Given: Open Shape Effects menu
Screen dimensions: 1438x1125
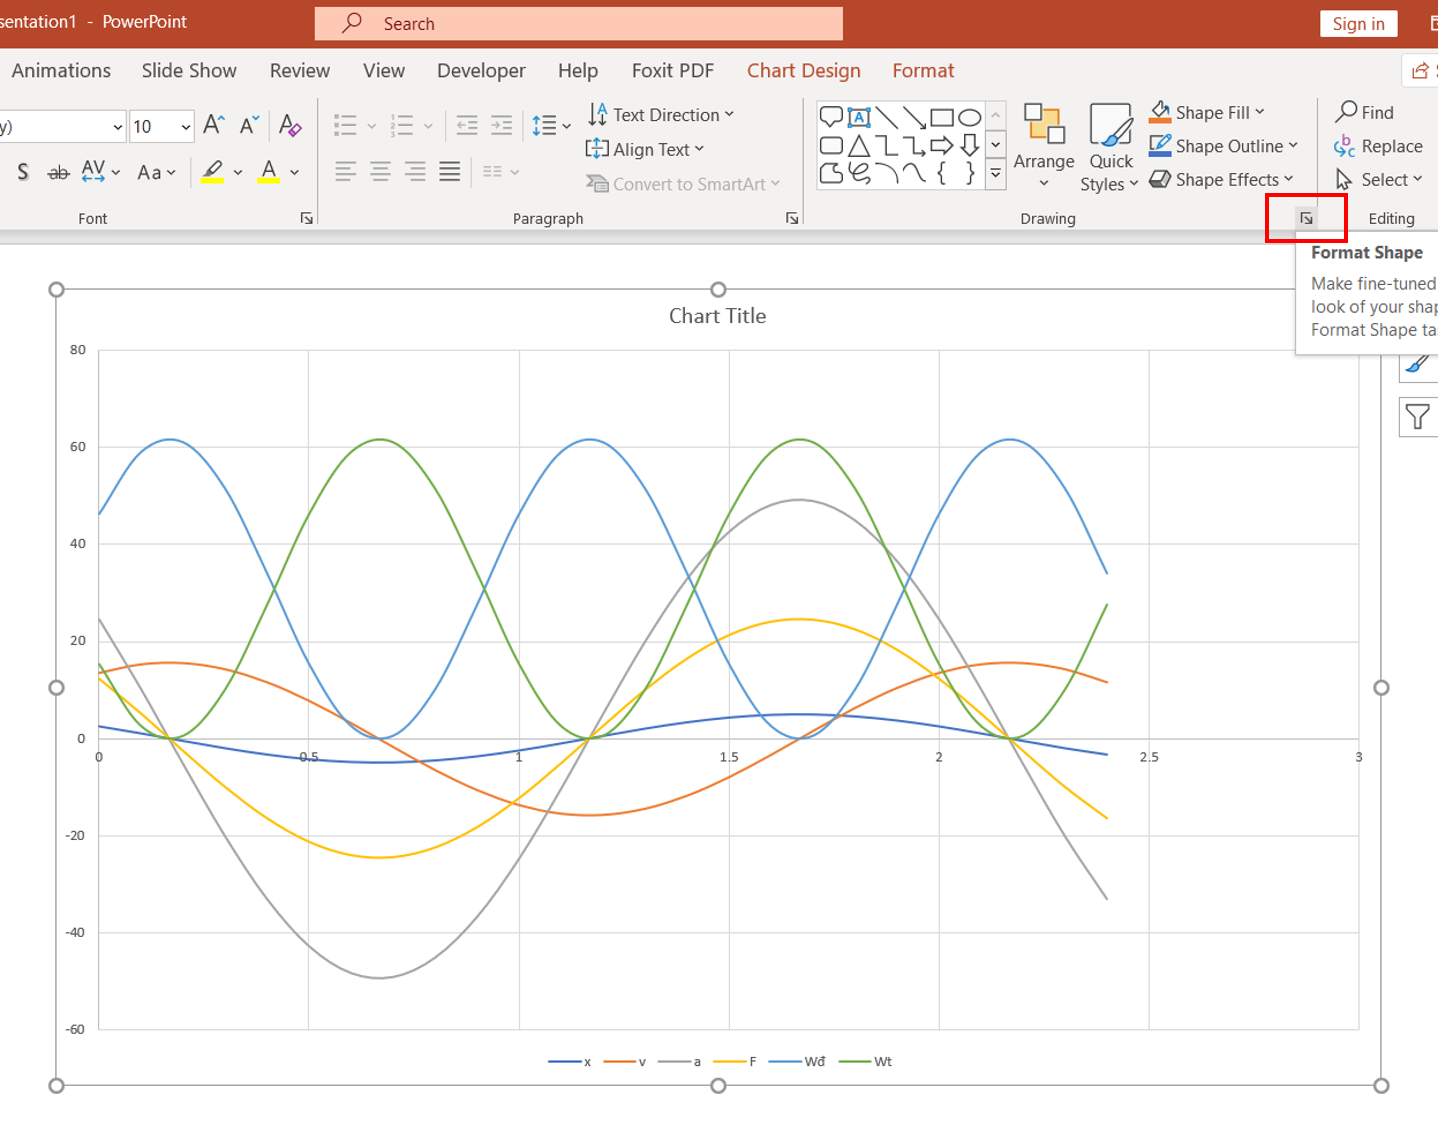Looking at the screenshot, I should coord(1222,180).
